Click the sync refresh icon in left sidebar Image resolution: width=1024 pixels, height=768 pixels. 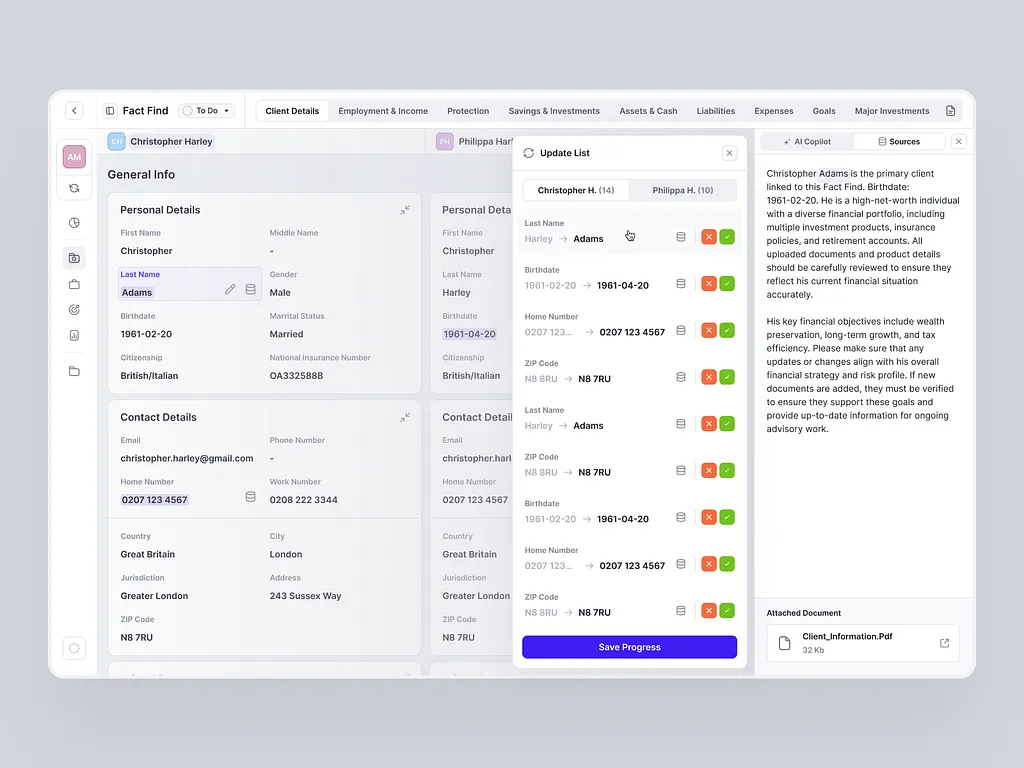tap(74, 188)
